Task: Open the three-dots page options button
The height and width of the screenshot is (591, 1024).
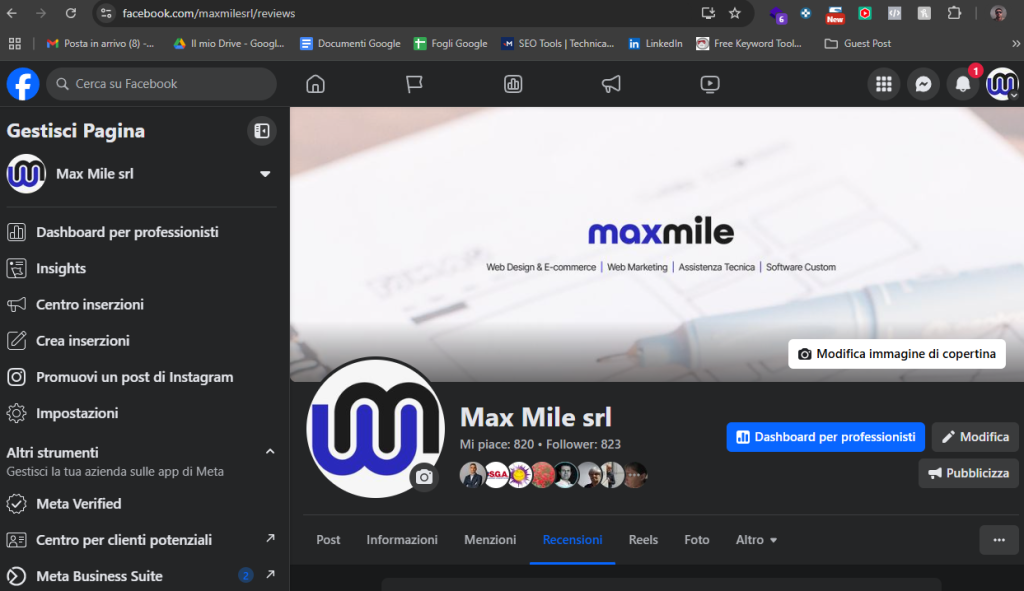Action: [999, 540]
